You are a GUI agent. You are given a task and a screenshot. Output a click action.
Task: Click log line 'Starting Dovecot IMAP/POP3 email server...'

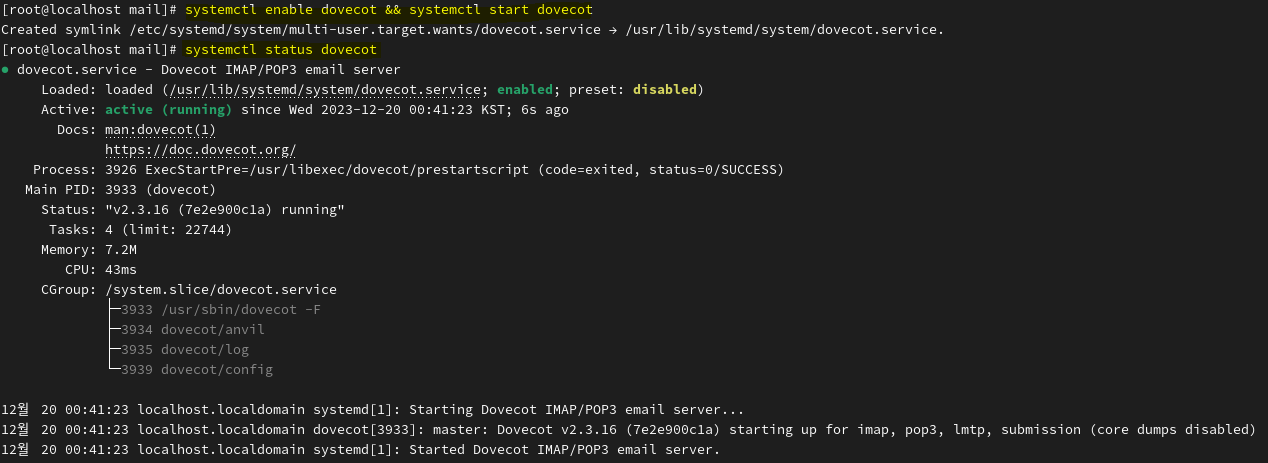[373, 410]
